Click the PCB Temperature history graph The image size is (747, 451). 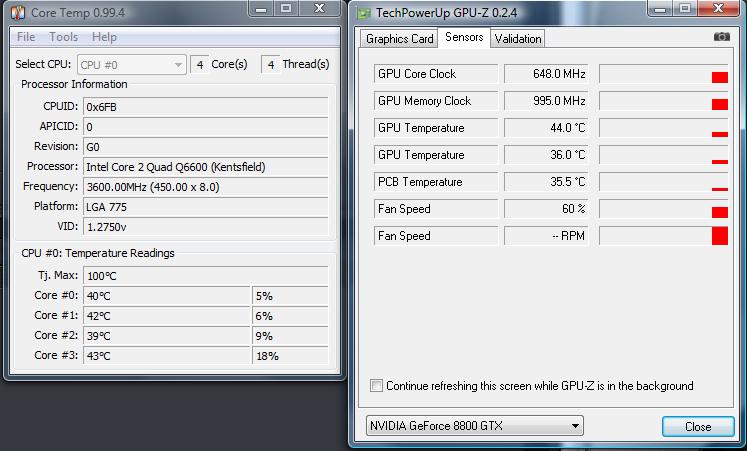pos(664,182)
